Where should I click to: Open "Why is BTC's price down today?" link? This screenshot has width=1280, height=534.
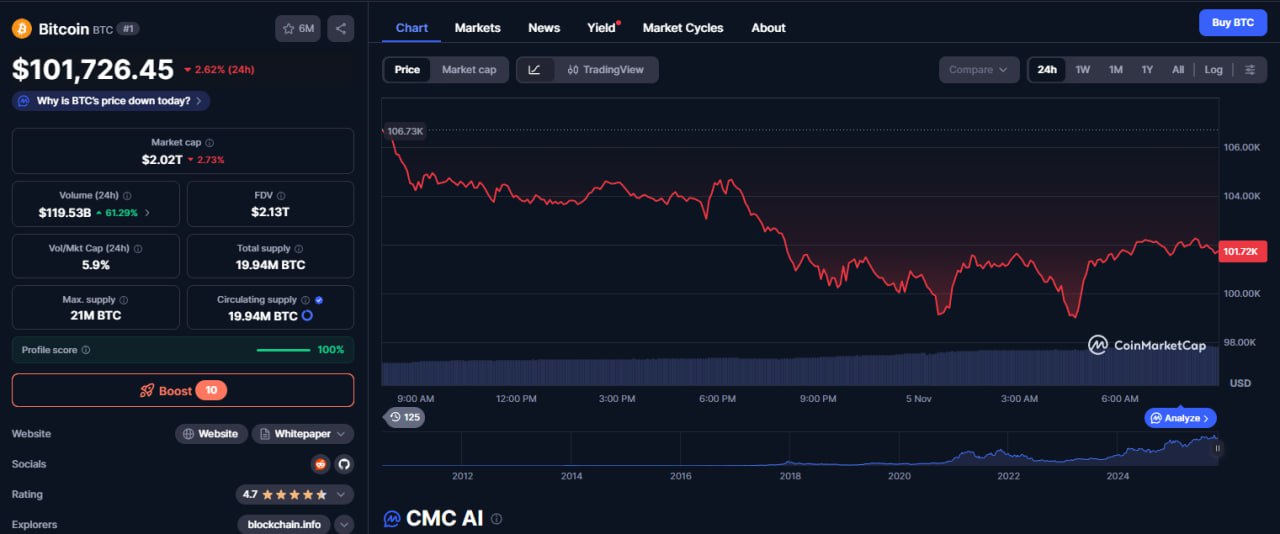coord(111,101)
